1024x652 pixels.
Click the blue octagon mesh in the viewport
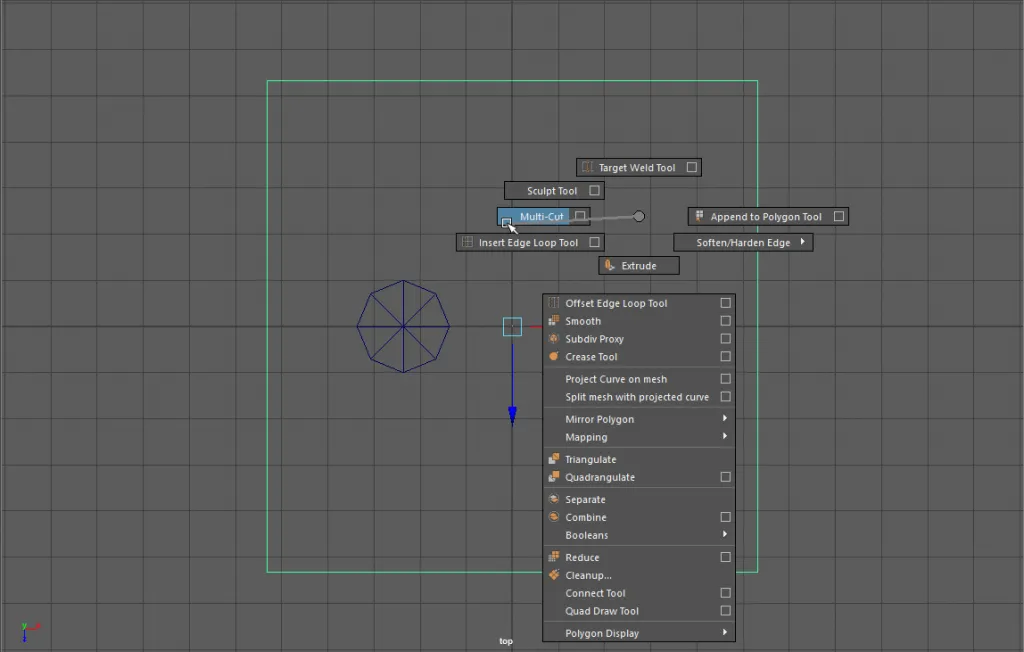click(x=403, y=326)
